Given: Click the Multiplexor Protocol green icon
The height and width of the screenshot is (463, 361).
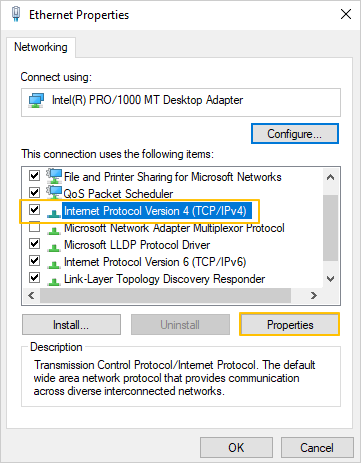Looking at the screenshot, I should click(54, 230).
